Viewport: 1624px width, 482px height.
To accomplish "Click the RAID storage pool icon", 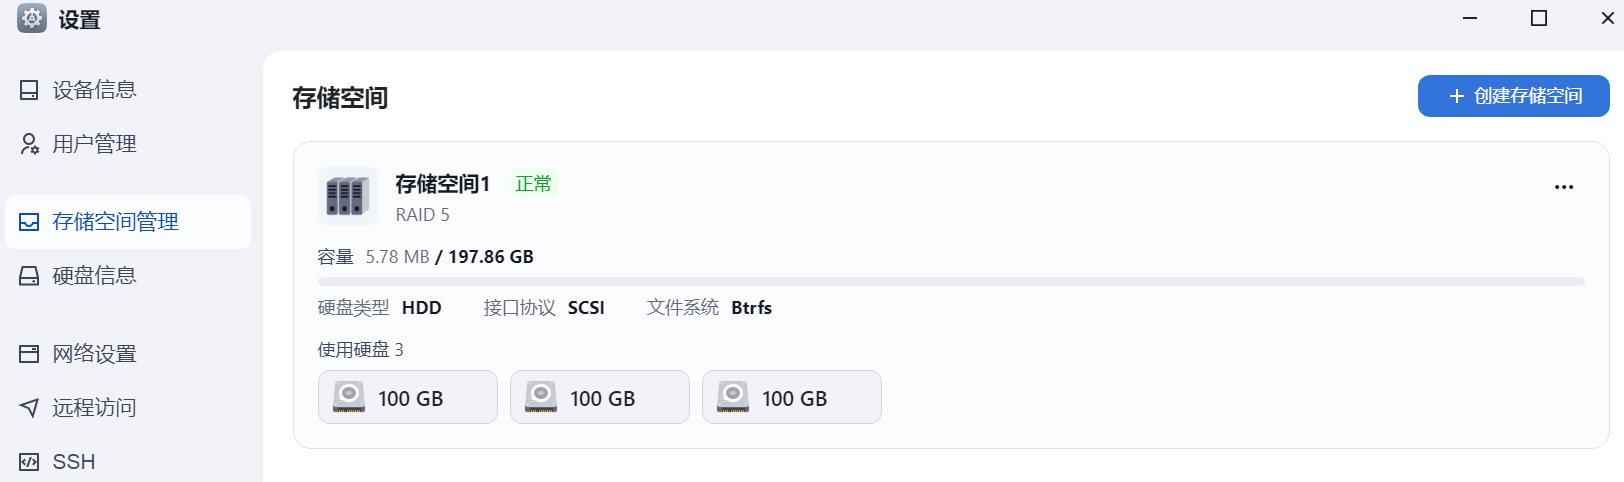I will 348,196.
